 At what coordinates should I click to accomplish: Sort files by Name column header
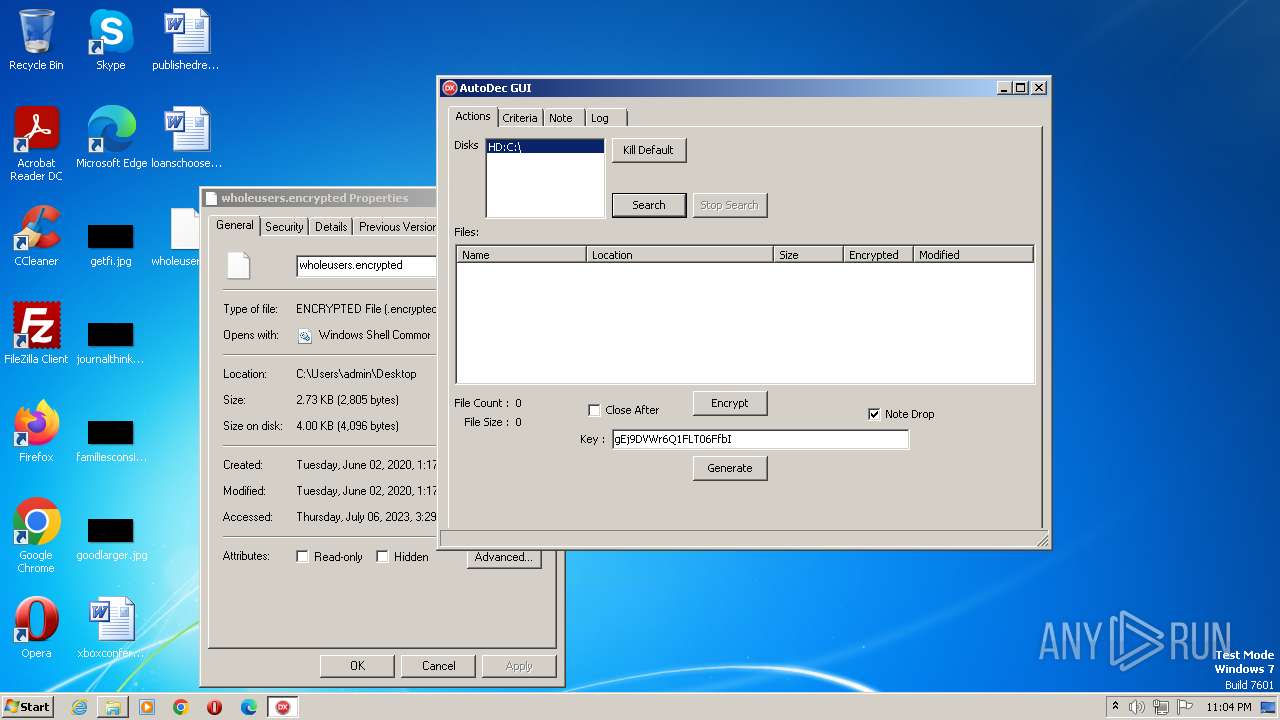pos(521,255)
